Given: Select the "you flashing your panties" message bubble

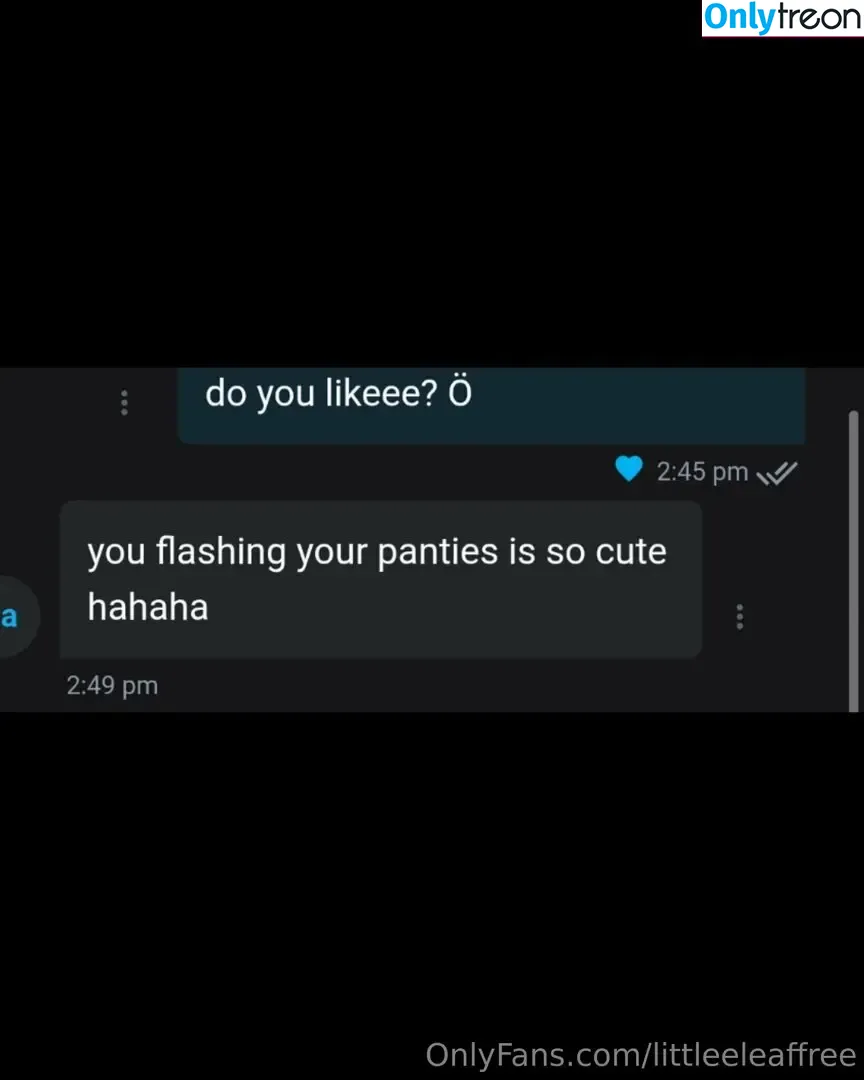Looking at the screenshot, I should pos(380,579).
